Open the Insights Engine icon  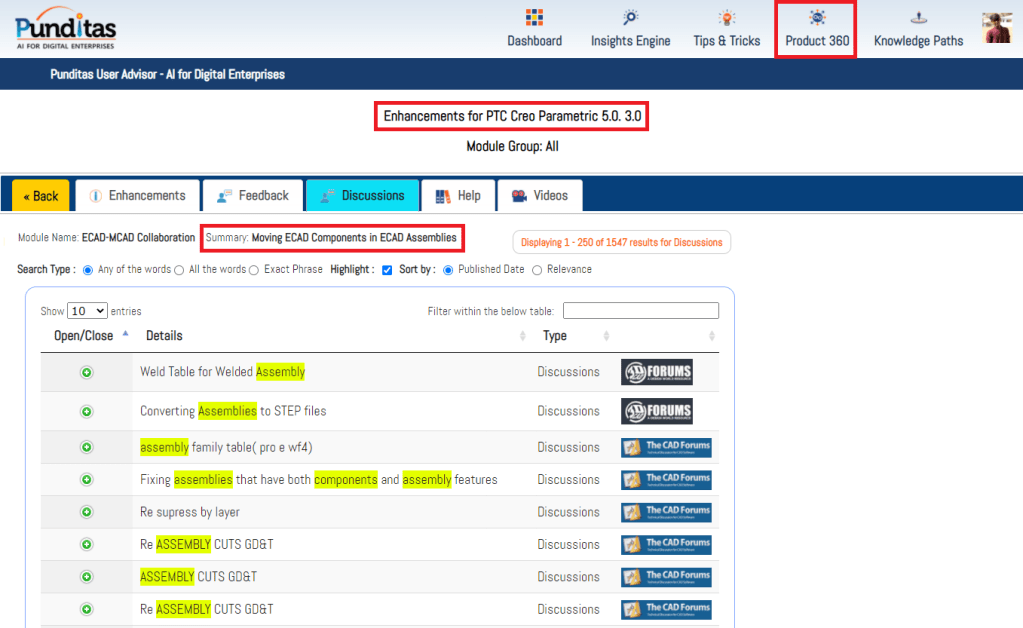point(630,18)
